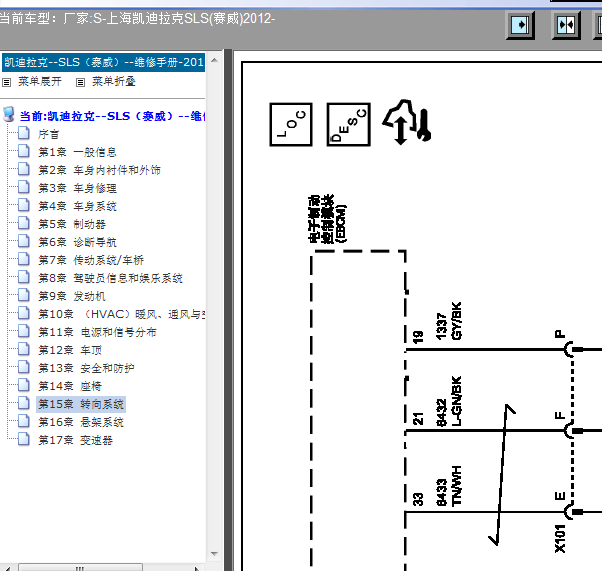The image size is (602, 571).
Task: Click the page icon beside 第5章 制动器
Action: (24, 223)
